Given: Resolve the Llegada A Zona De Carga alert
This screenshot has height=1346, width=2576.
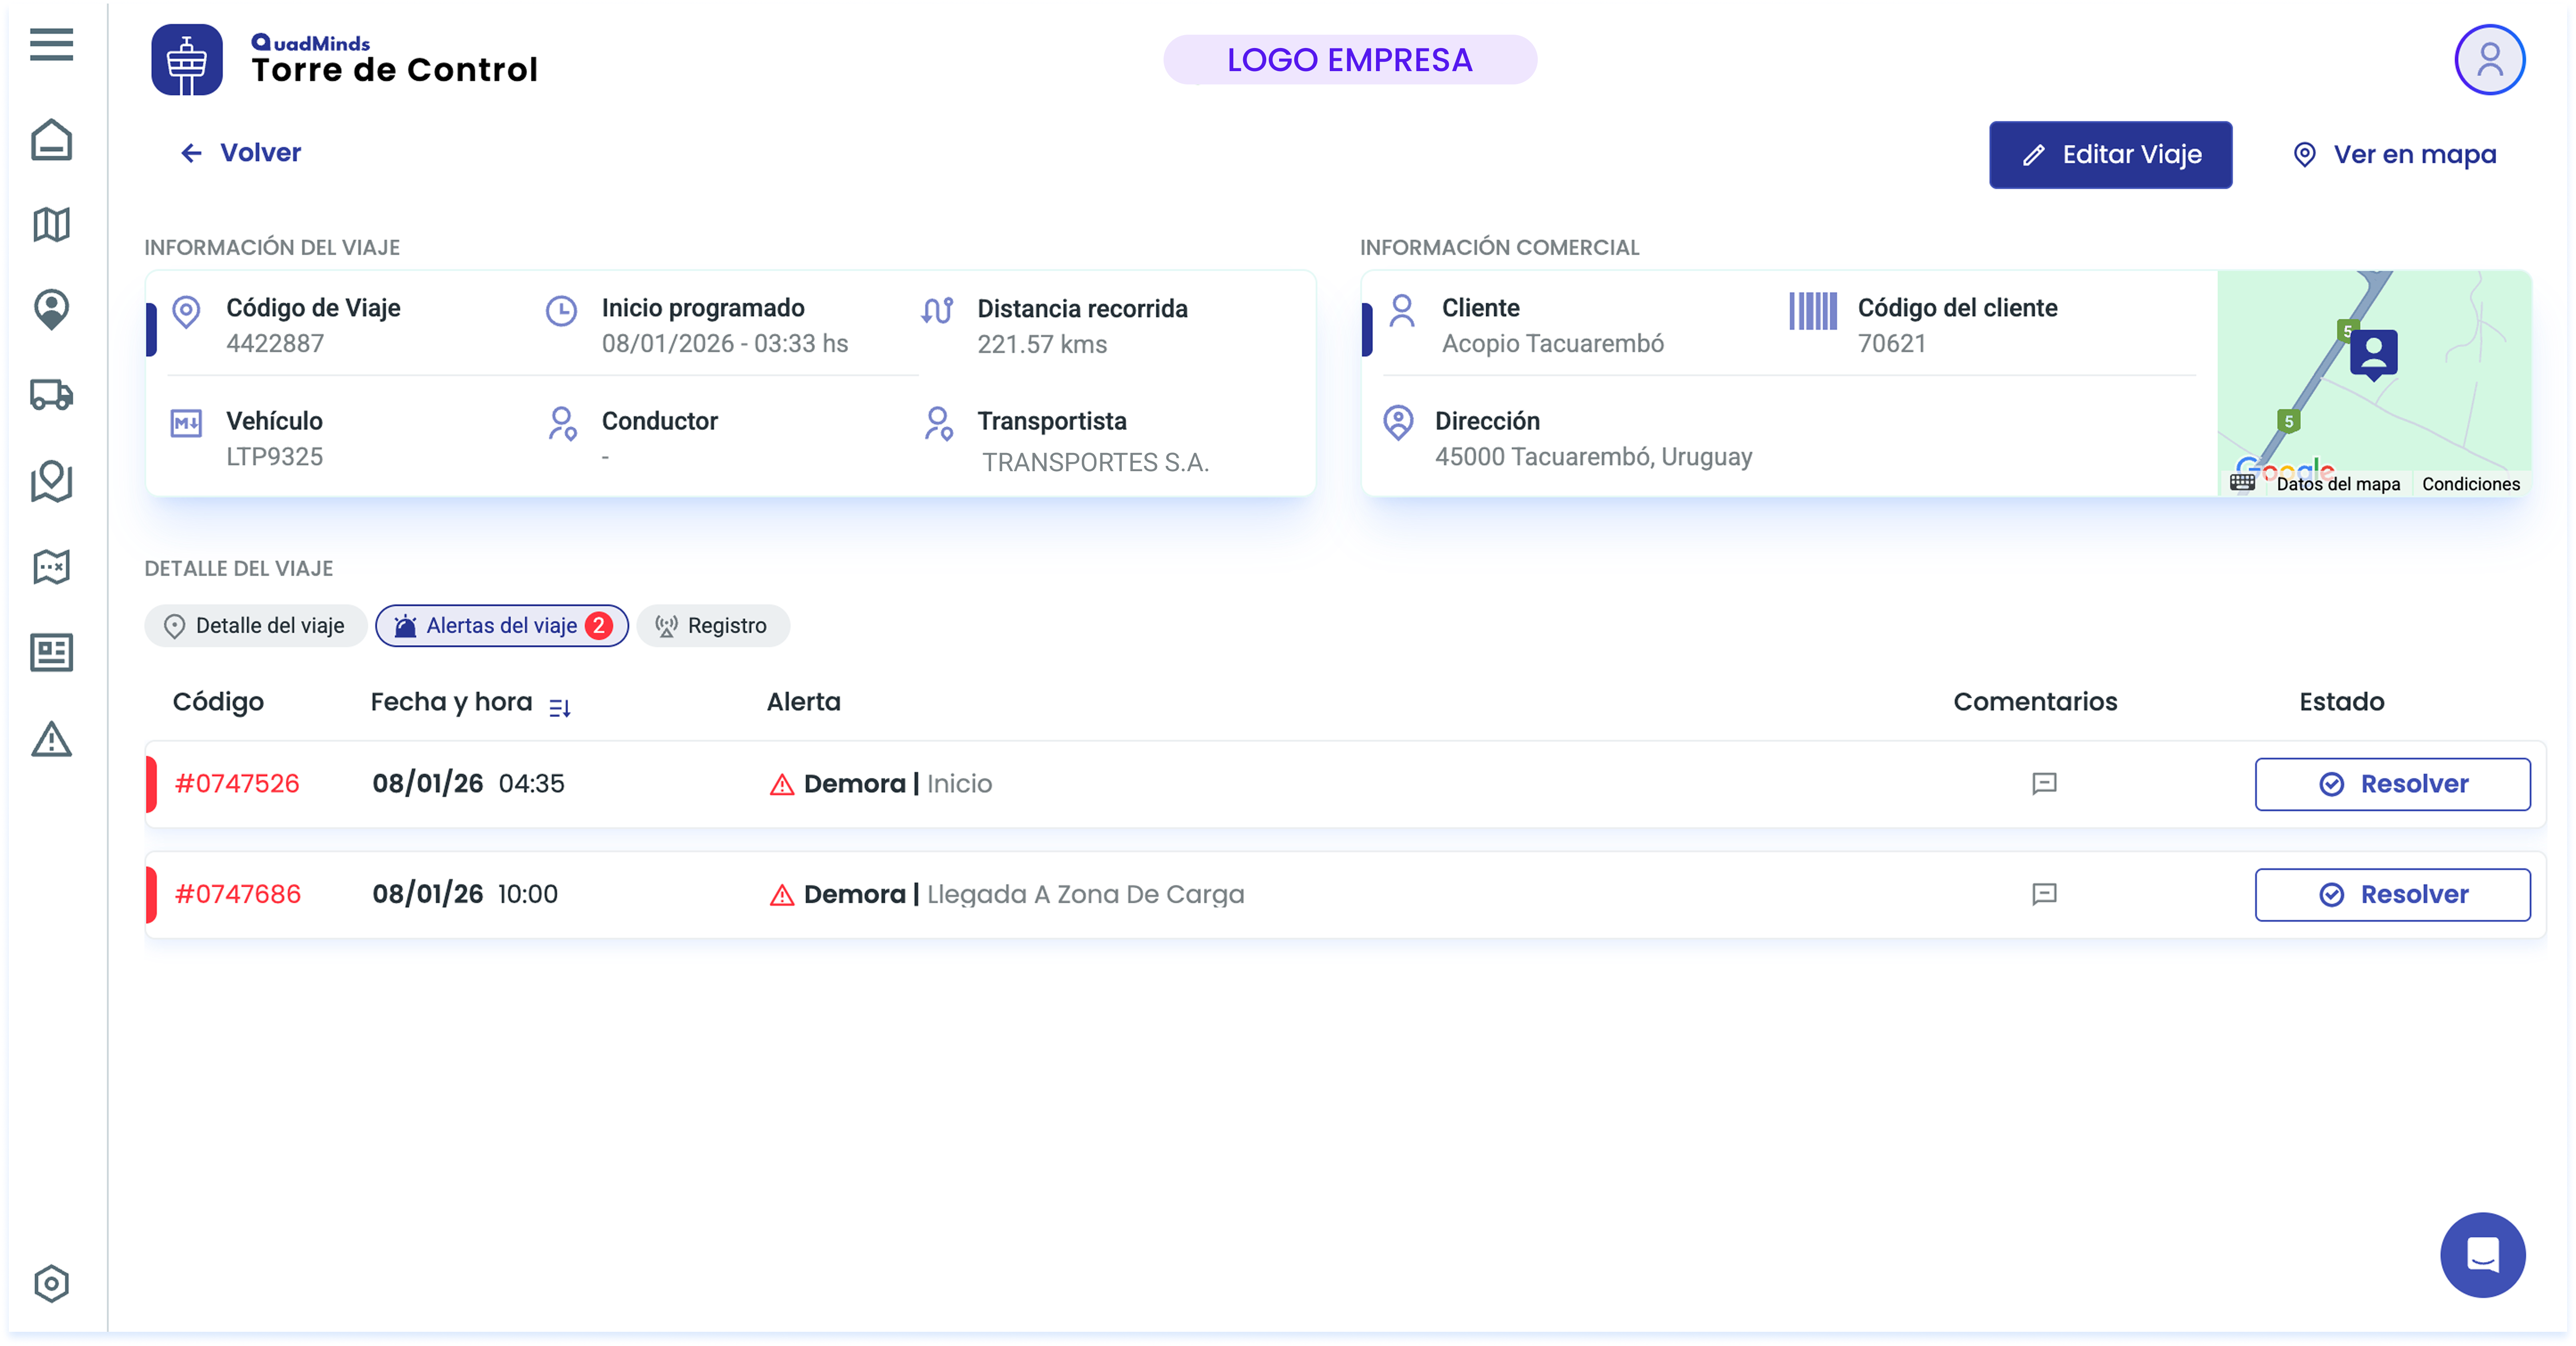Looking at the screenshot, I should pos(2392,895).
